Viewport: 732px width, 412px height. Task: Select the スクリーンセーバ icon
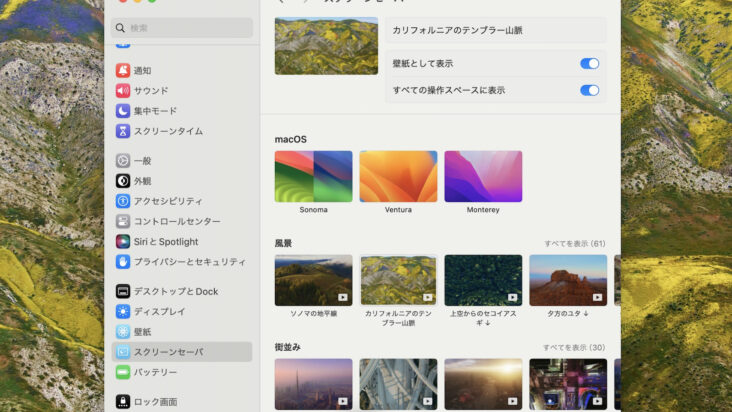pos(123,352)
